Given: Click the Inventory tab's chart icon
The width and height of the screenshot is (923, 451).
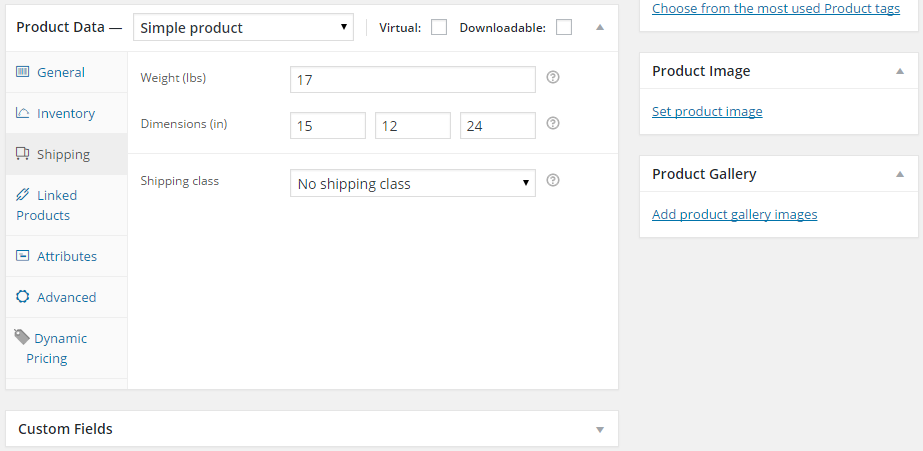Looking at the screenshot, I should point(22,112).
